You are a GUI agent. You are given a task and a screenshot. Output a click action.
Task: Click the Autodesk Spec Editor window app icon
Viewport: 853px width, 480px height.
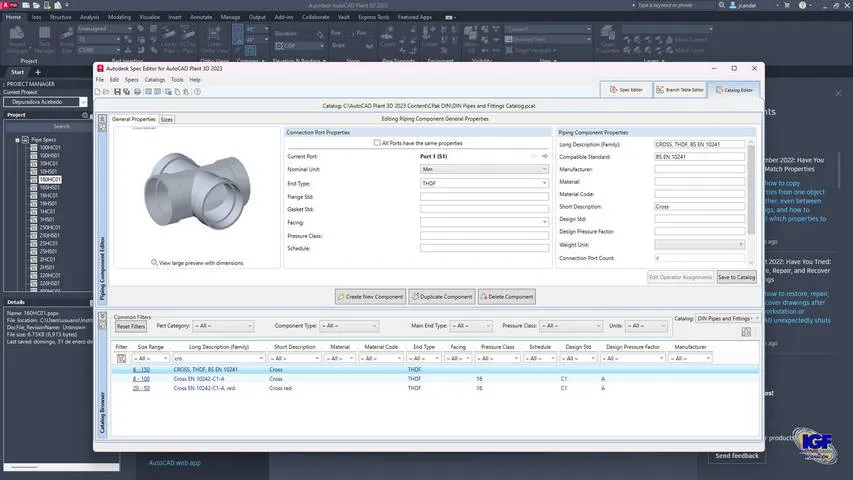(x=100, y=69)
